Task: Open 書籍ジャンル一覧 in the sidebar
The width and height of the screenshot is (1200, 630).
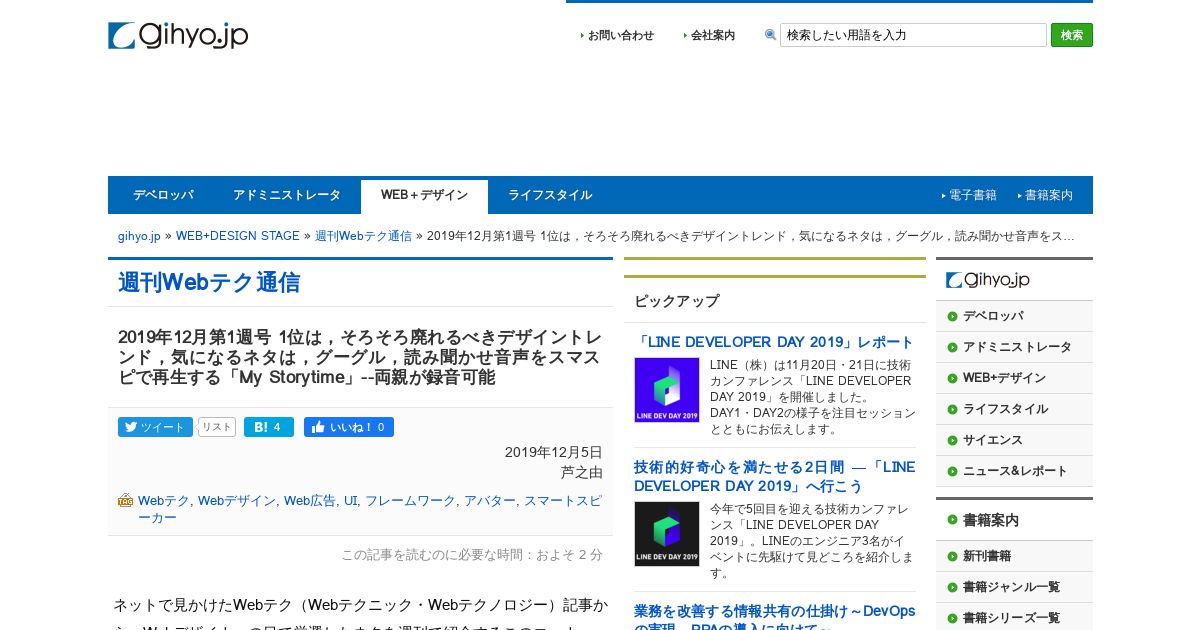Action: click(1014, 587)
